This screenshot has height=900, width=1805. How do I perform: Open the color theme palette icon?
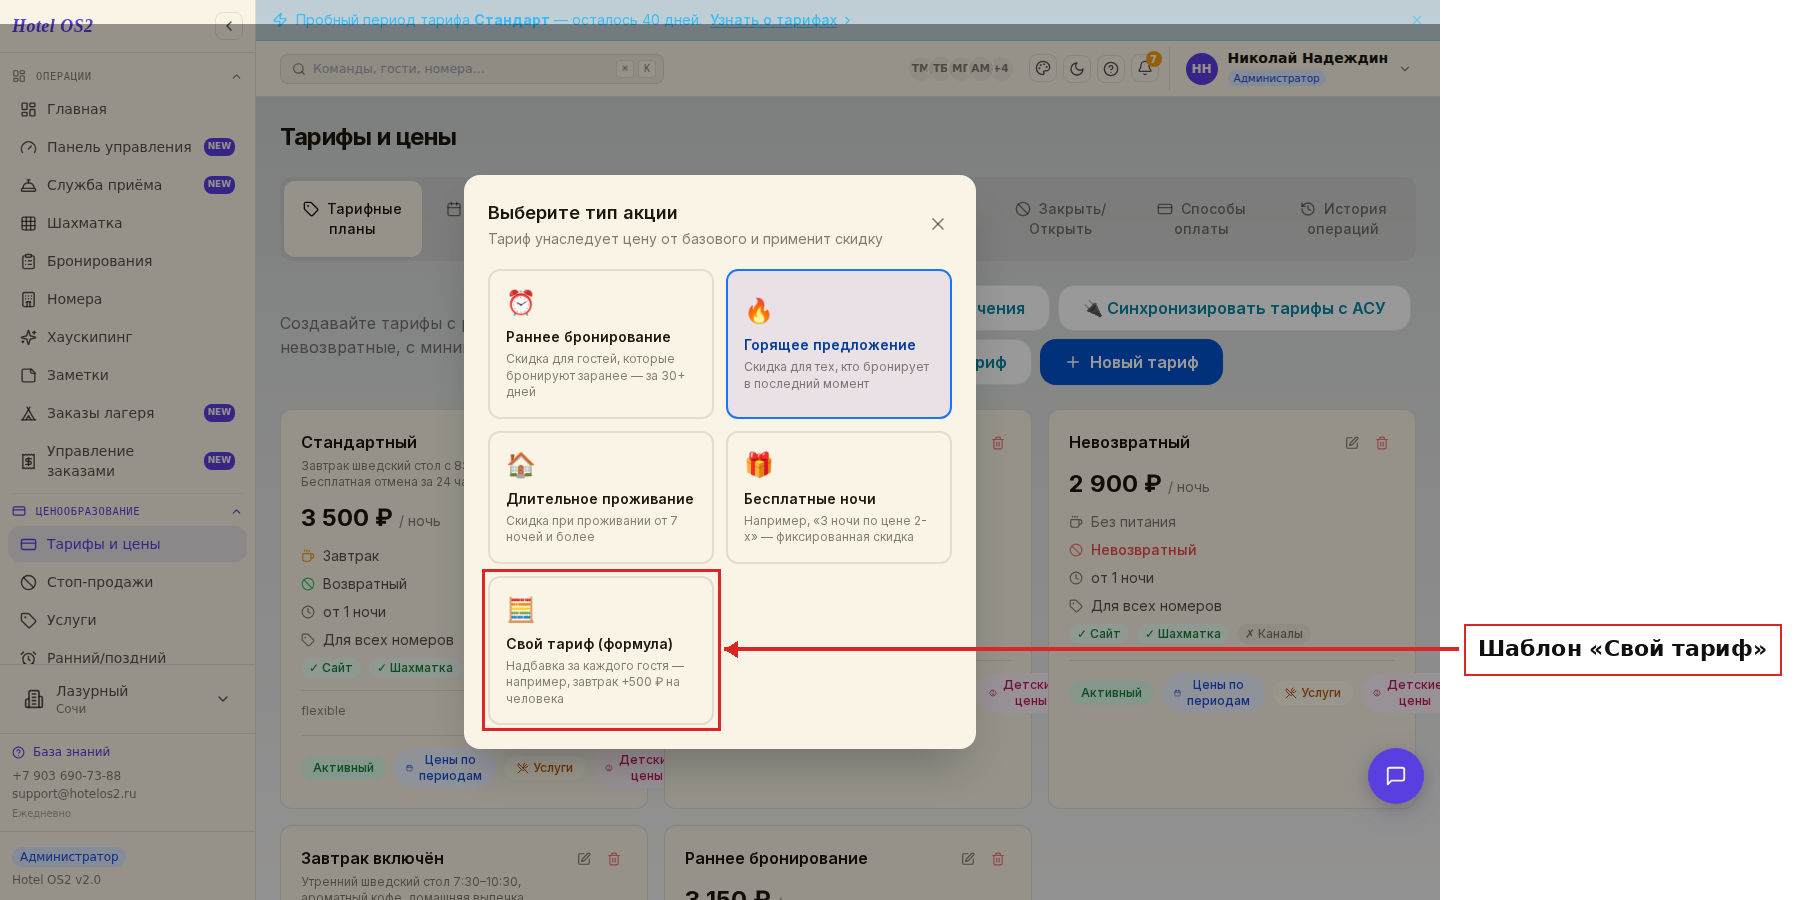[x=1043, y=69]
